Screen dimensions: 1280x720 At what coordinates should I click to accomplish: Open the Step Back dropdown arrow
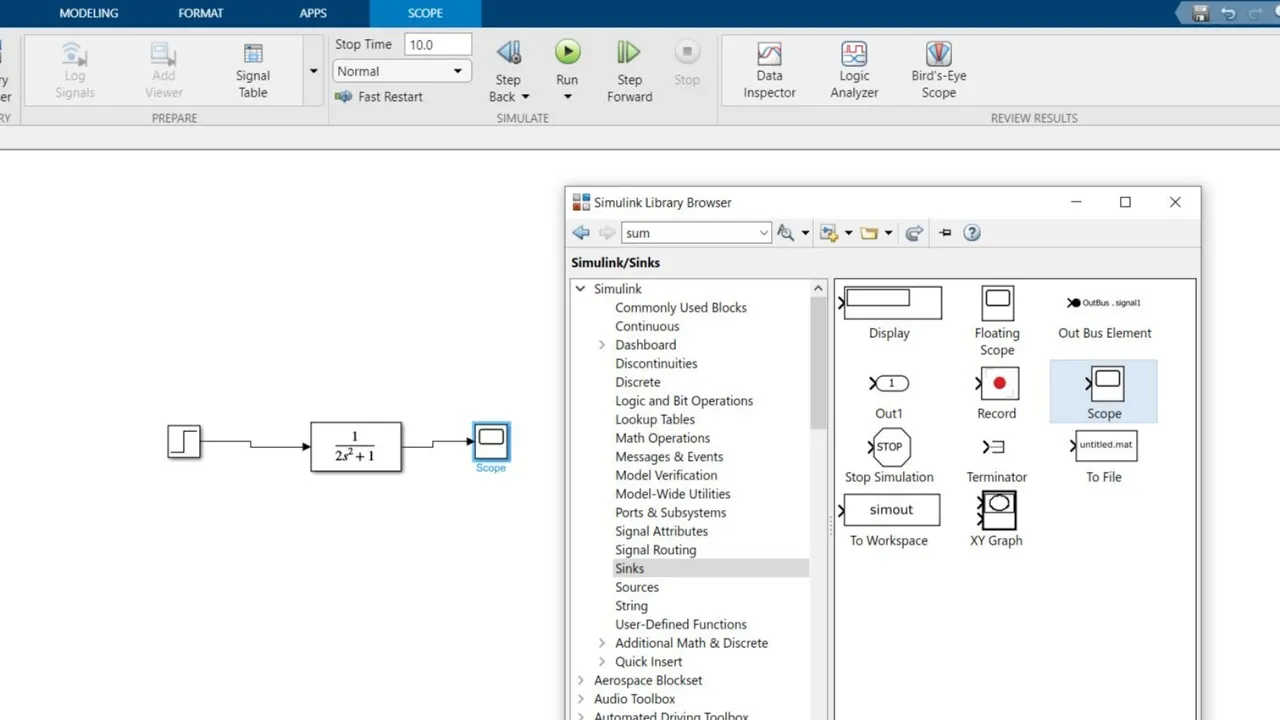click(x=525, y=97)
